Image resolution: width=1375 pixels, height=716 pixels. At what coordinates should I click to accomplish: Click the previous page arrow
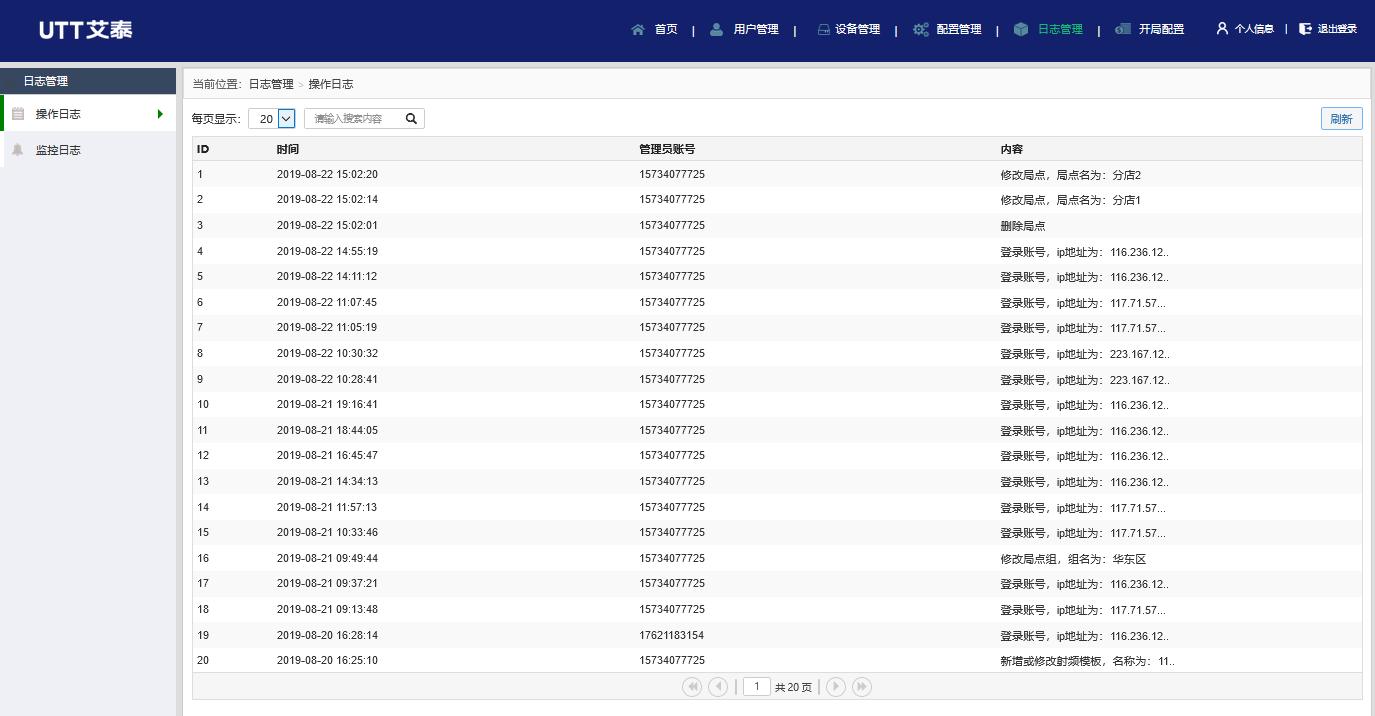coord(717,686)
